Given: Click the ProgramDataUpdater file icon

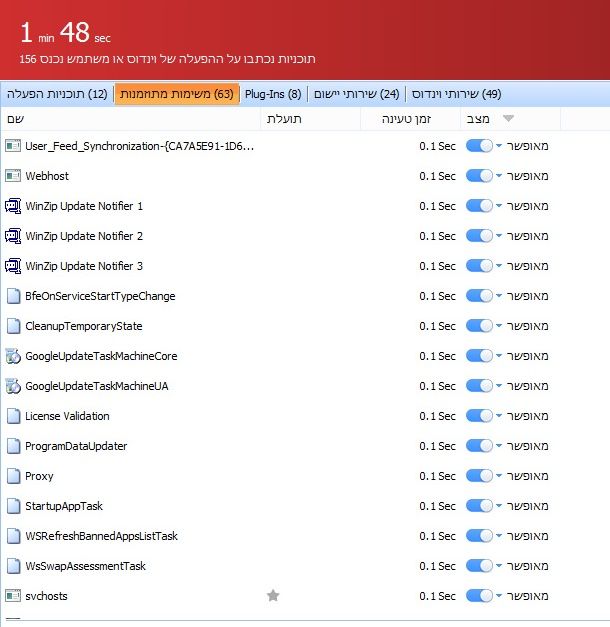Looking at the screenshot, I should (13, 446).
